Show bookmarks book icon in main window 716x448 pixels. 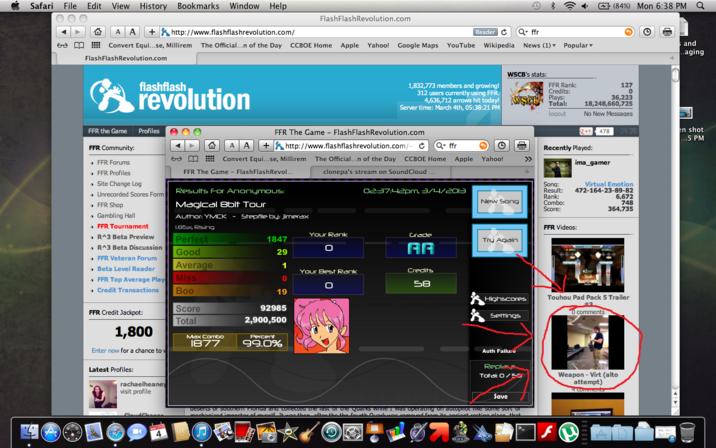(x=79, y=45)
